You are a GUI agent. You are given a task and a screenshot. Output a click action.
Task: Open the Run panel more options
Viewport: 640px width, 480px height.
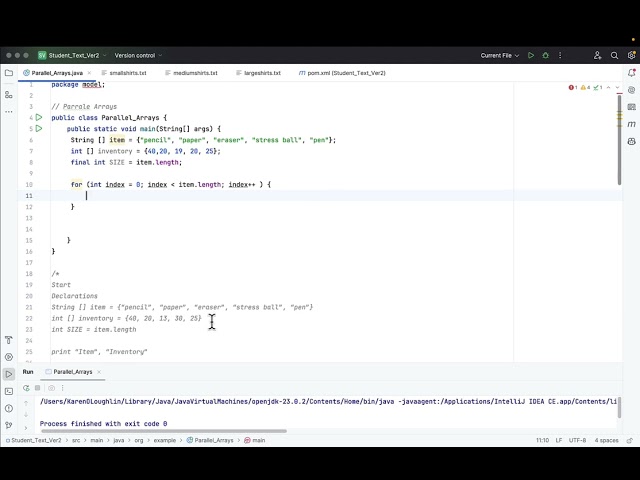click(x=62, y=388)
